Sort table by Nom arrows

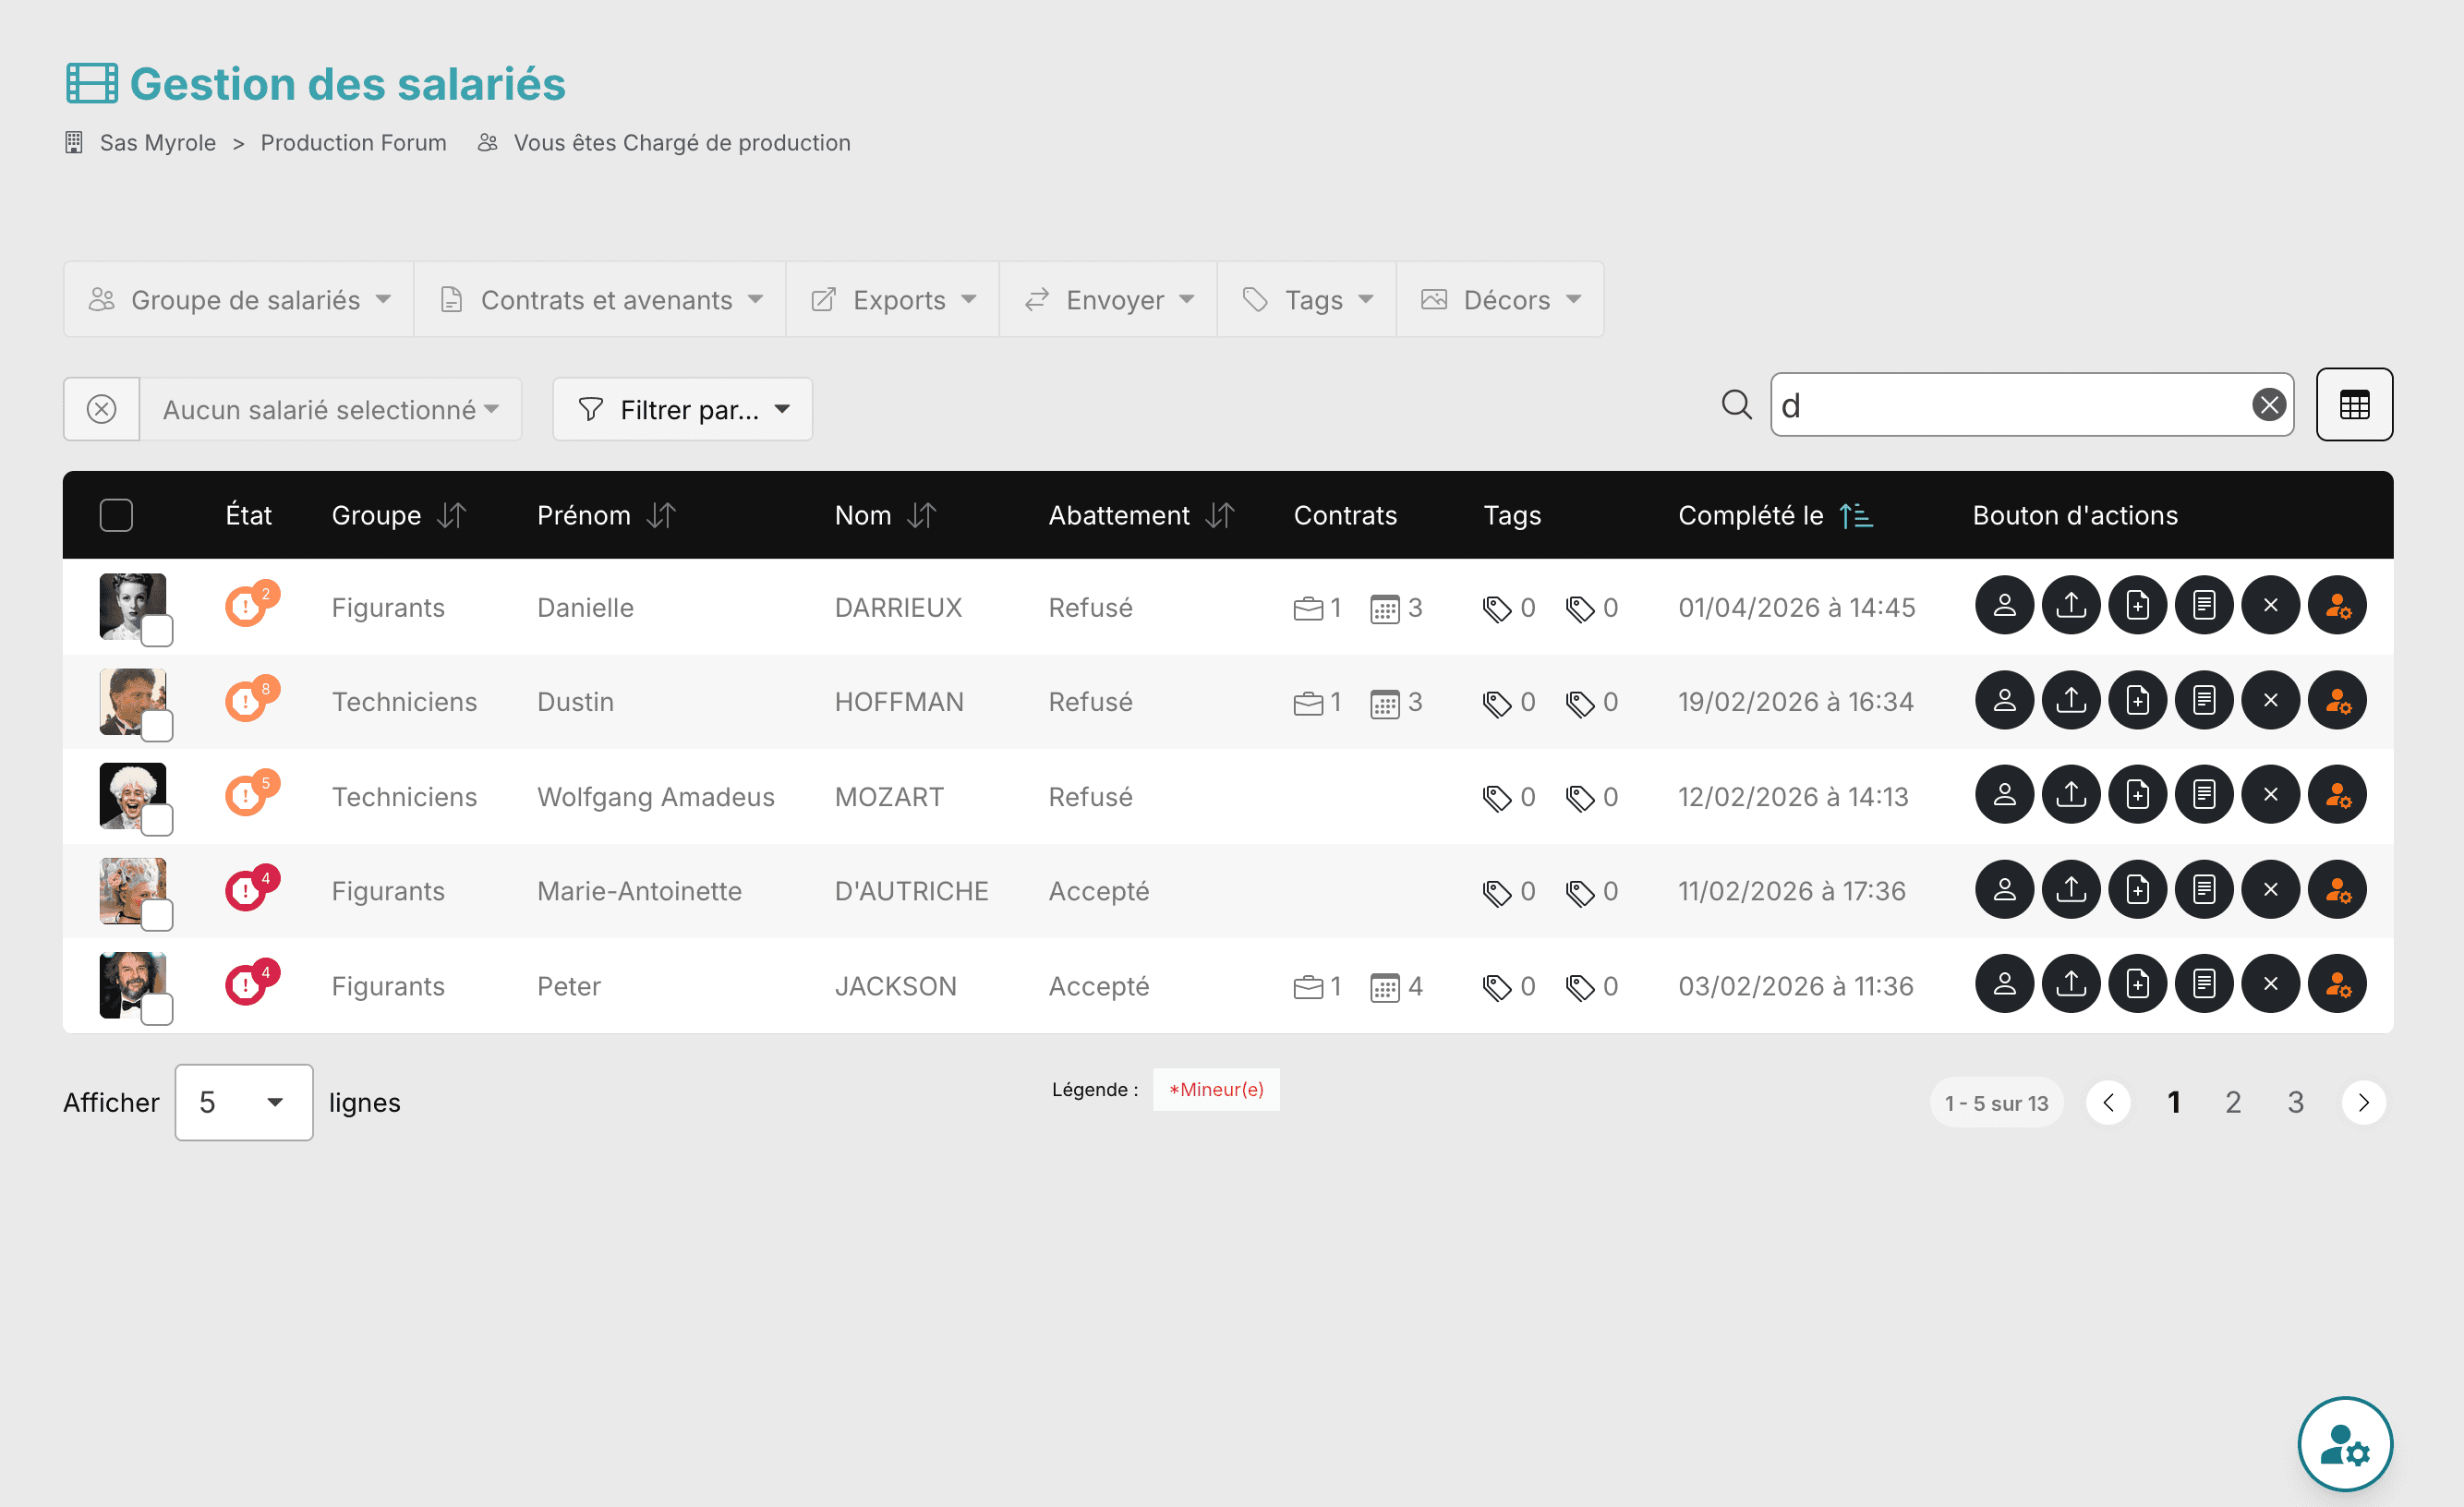pyautogui.click(x=921, y=516)
